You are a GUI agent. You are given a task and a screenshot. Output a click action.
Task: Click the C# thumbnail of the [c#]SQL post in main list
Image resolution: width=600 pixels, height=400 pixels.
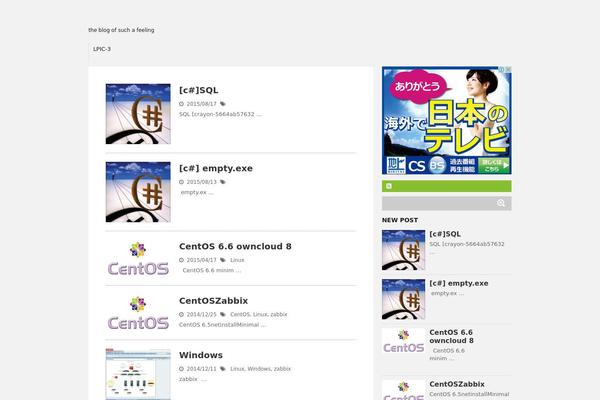(x=138, y=114)
